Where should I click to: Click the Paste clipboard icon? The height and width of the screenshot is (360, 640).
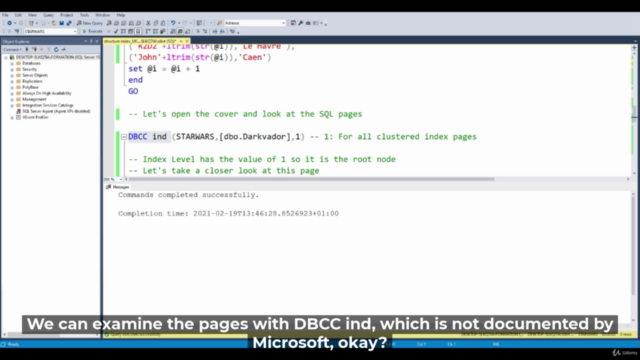(x=163, y=23)
